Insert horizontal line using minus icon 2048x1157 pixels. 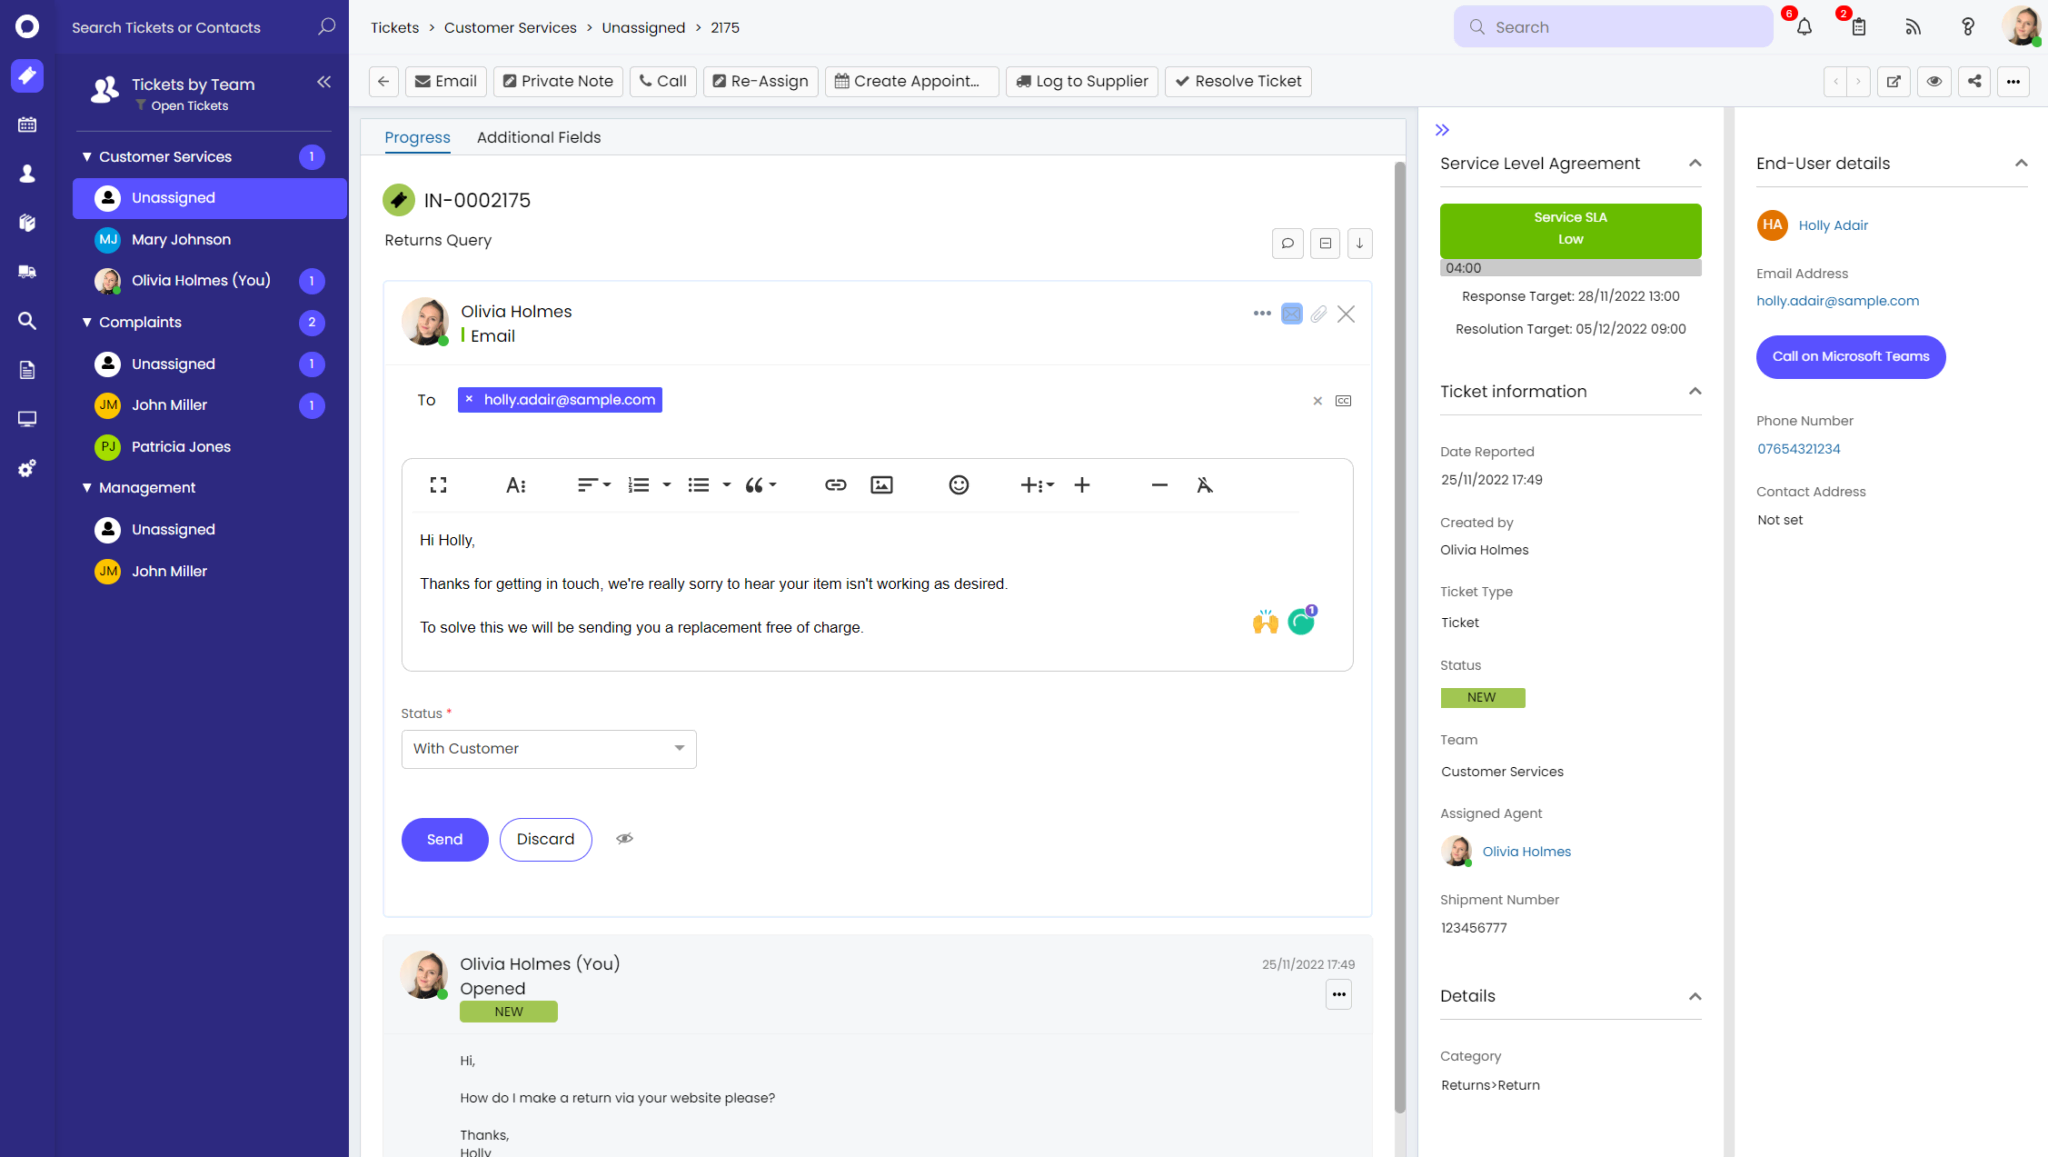pyautogui.click(x=1160, y=485)
